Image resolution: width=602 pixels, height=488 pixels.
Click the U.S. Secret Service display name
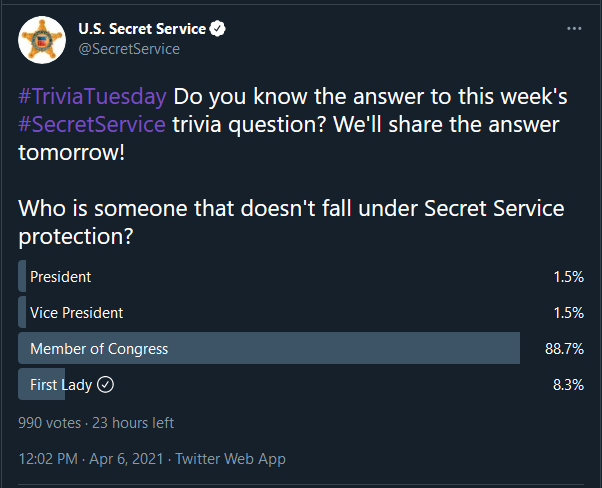[142, 29]
